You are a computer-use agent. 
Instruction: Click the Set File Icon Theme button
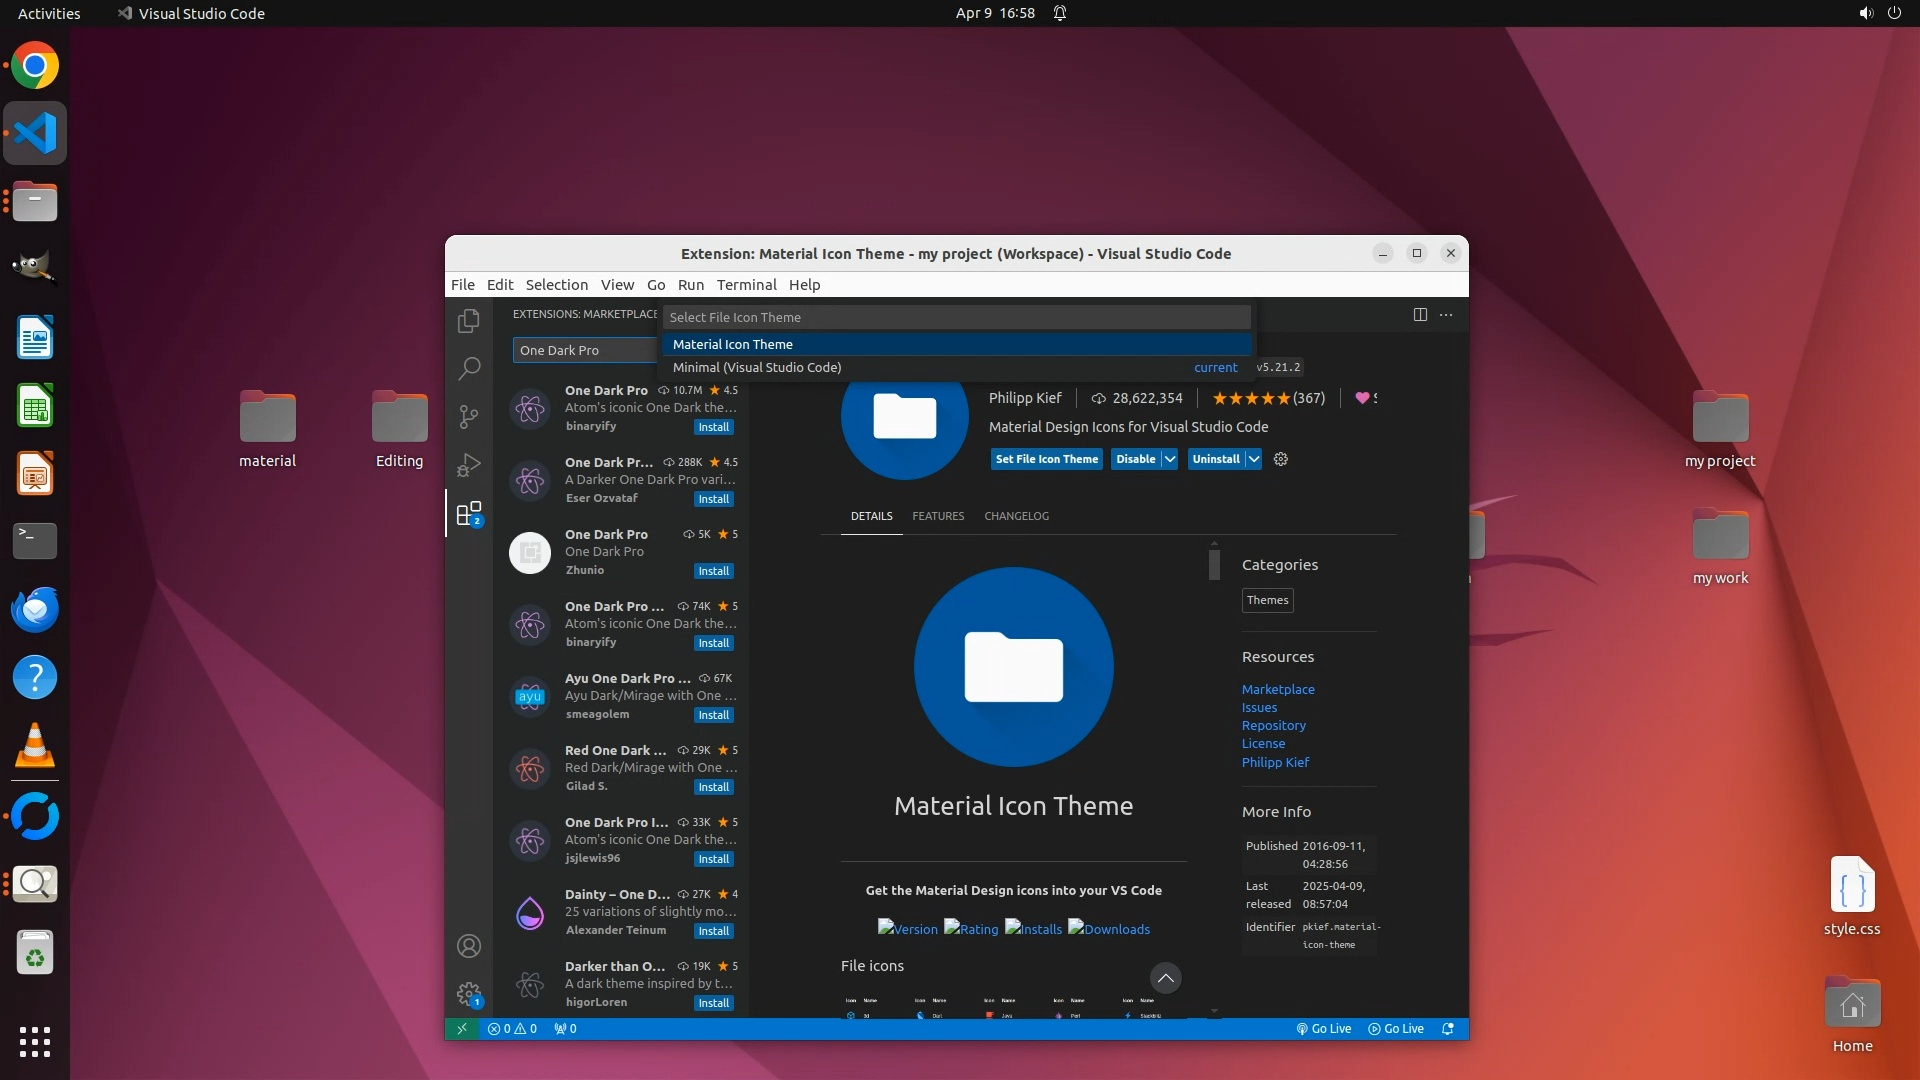(x=1047, y=459)
